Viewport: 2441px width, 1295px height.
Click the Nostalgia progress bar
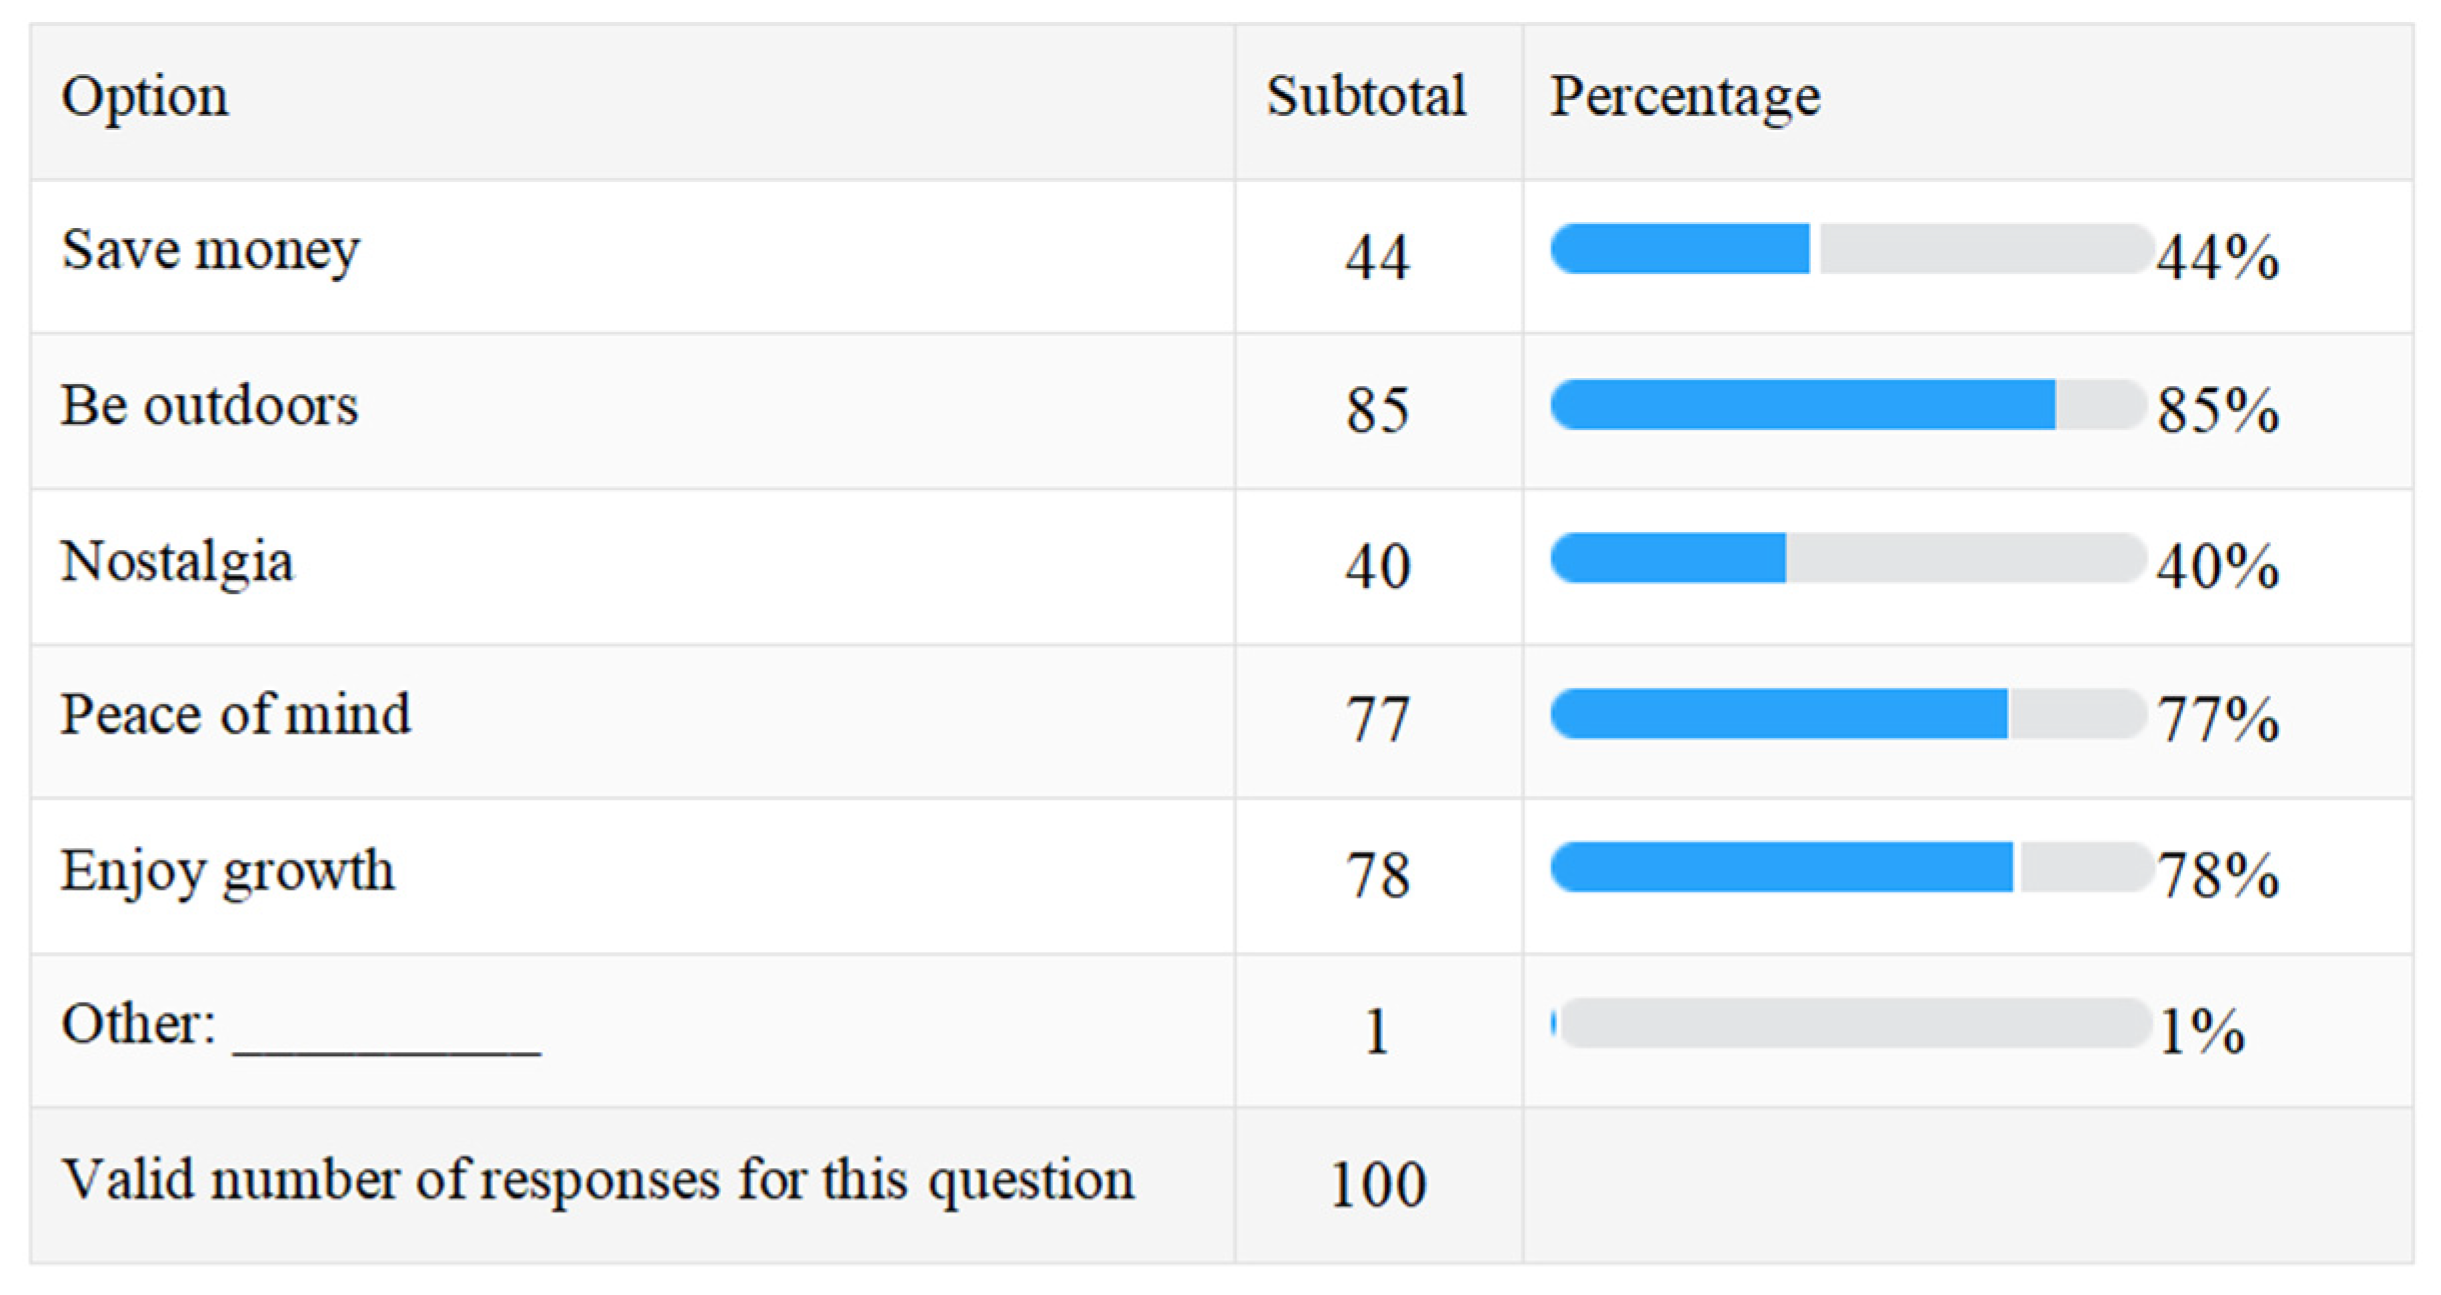tap(1848, 558)
